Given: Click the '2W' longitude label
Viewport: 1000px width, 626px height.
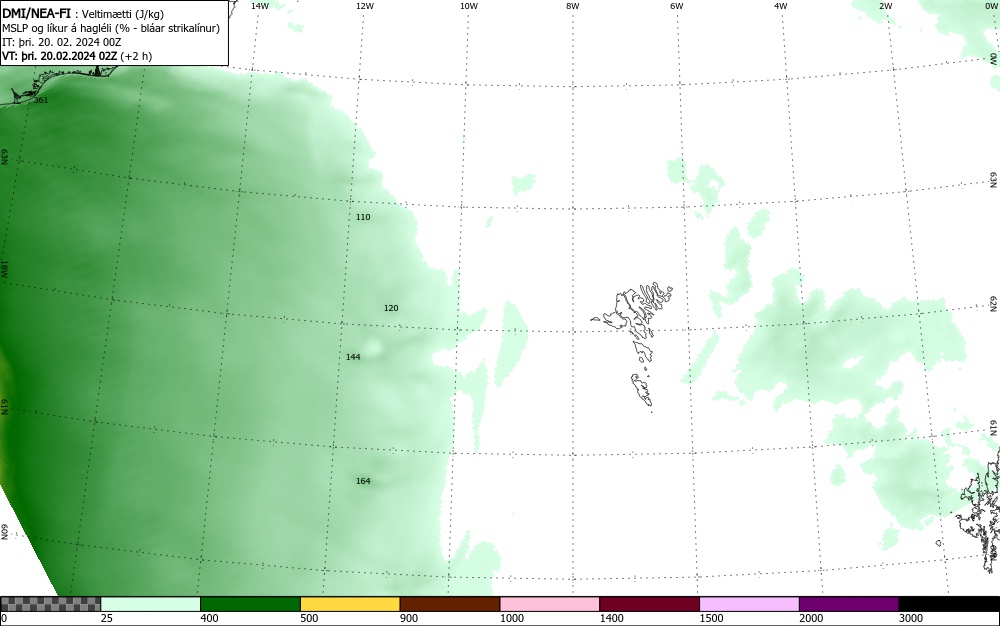Looking at the screenshot, I should tap(885, 6).
